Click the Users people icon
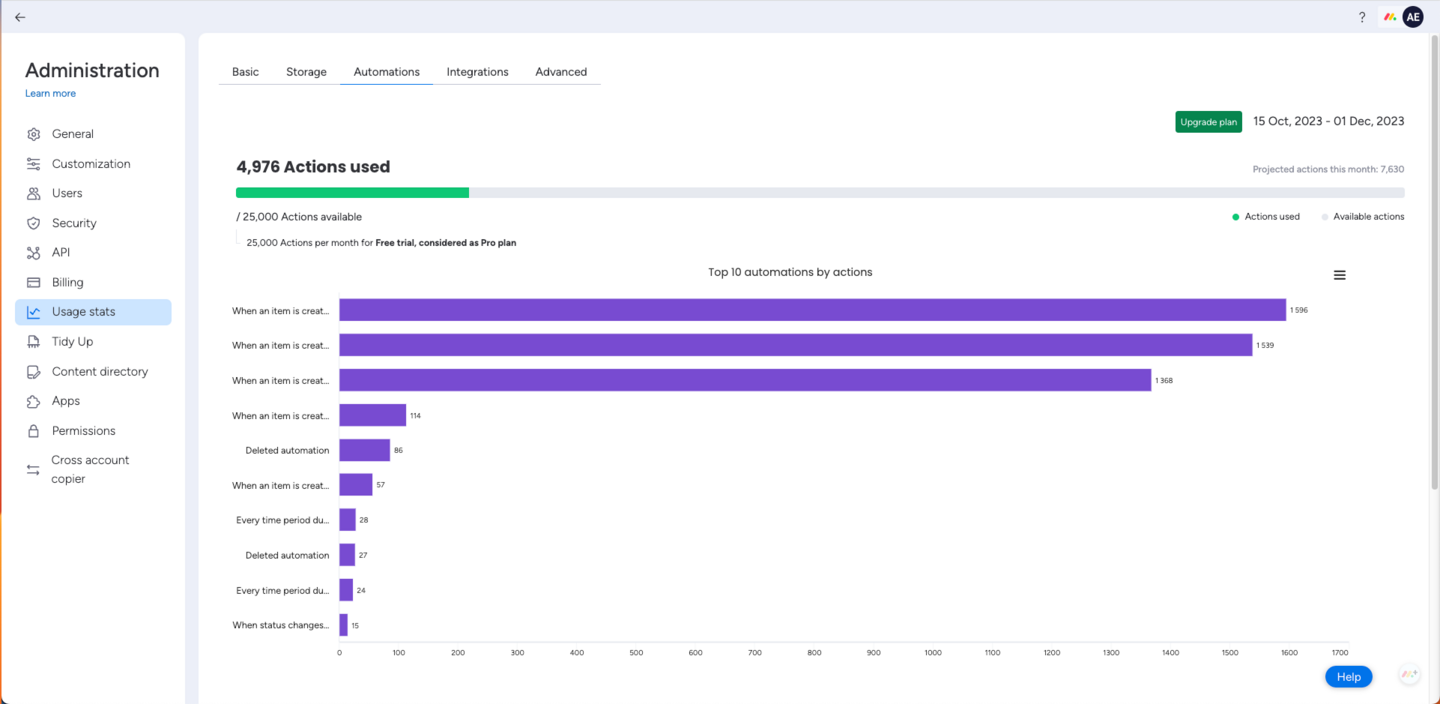 point(34,193)
